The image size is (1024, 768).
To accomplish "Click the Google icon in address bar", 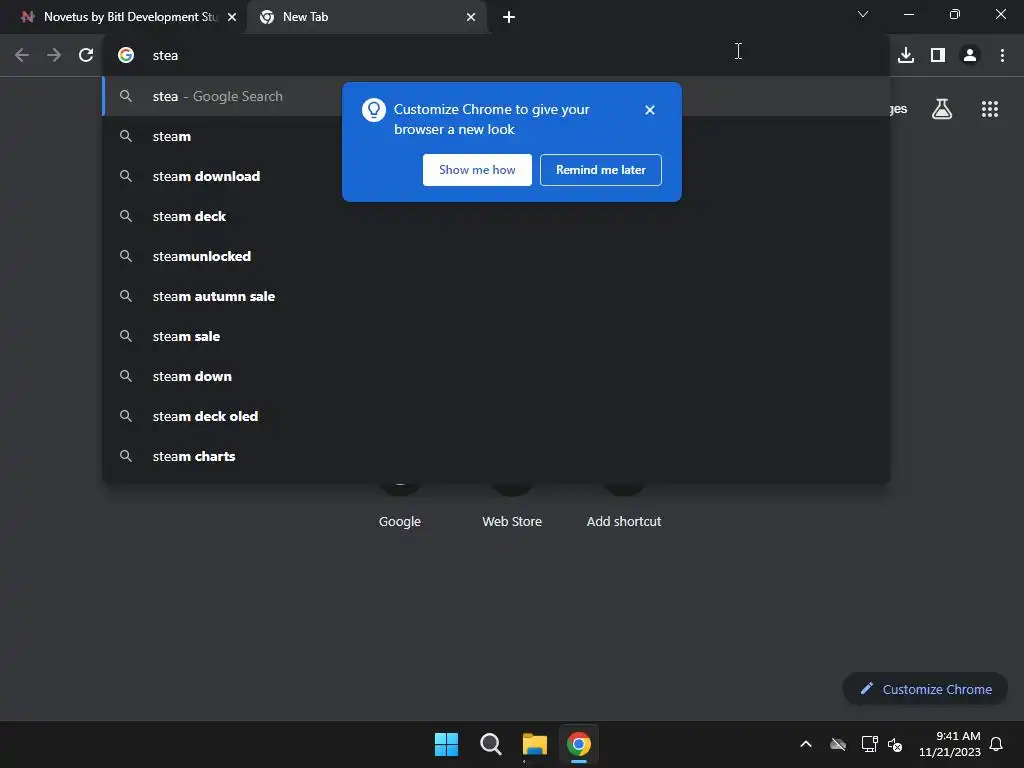I will [x=126, y=56].
